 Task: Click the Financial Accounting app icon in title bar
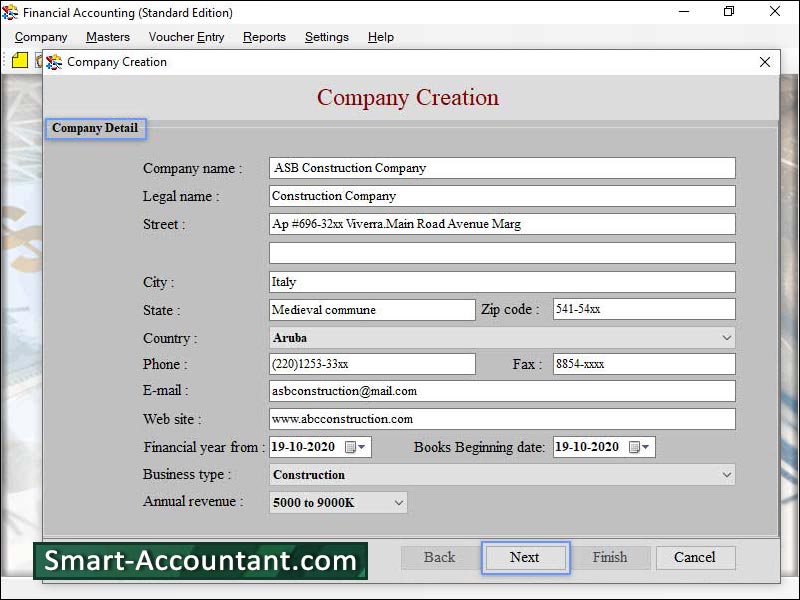(11, 13)
